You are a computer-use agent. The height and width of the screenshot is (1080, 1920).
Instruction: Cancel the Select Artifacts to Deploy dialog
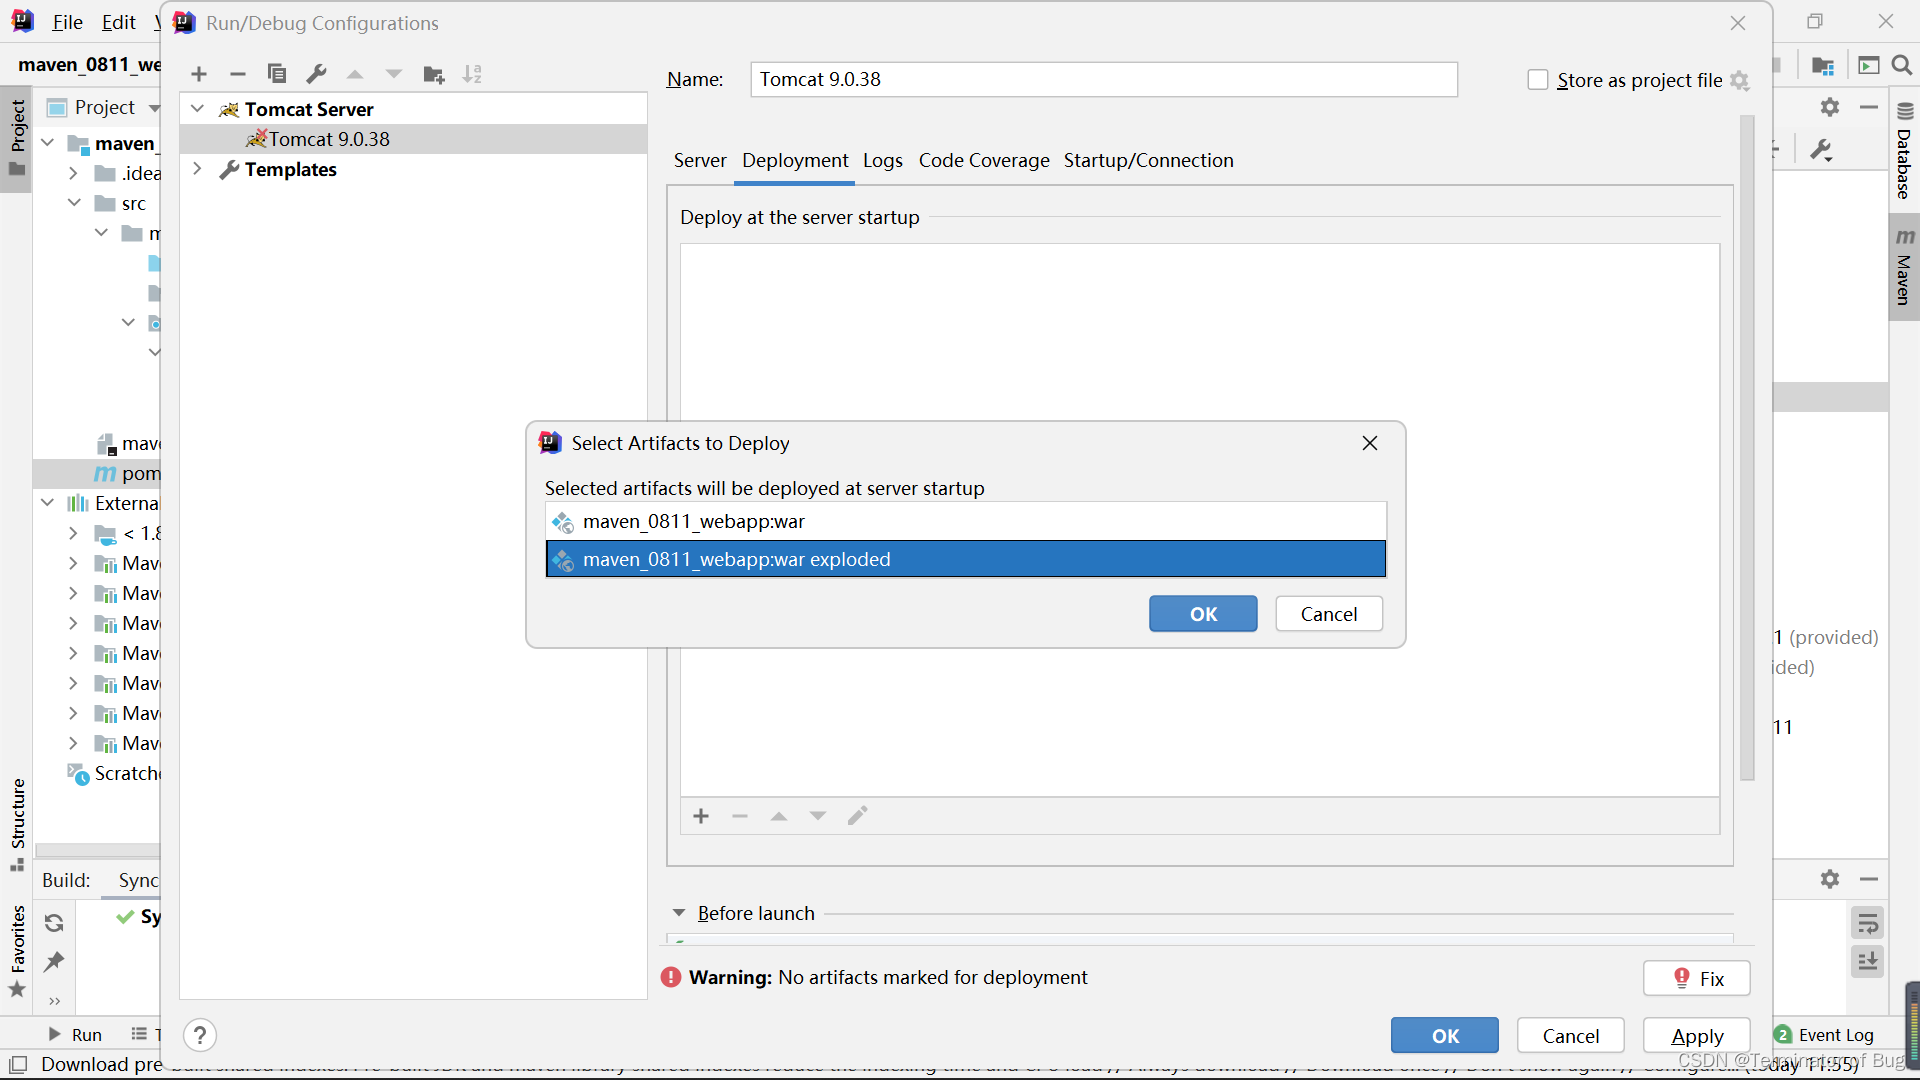click(1329, 614)
